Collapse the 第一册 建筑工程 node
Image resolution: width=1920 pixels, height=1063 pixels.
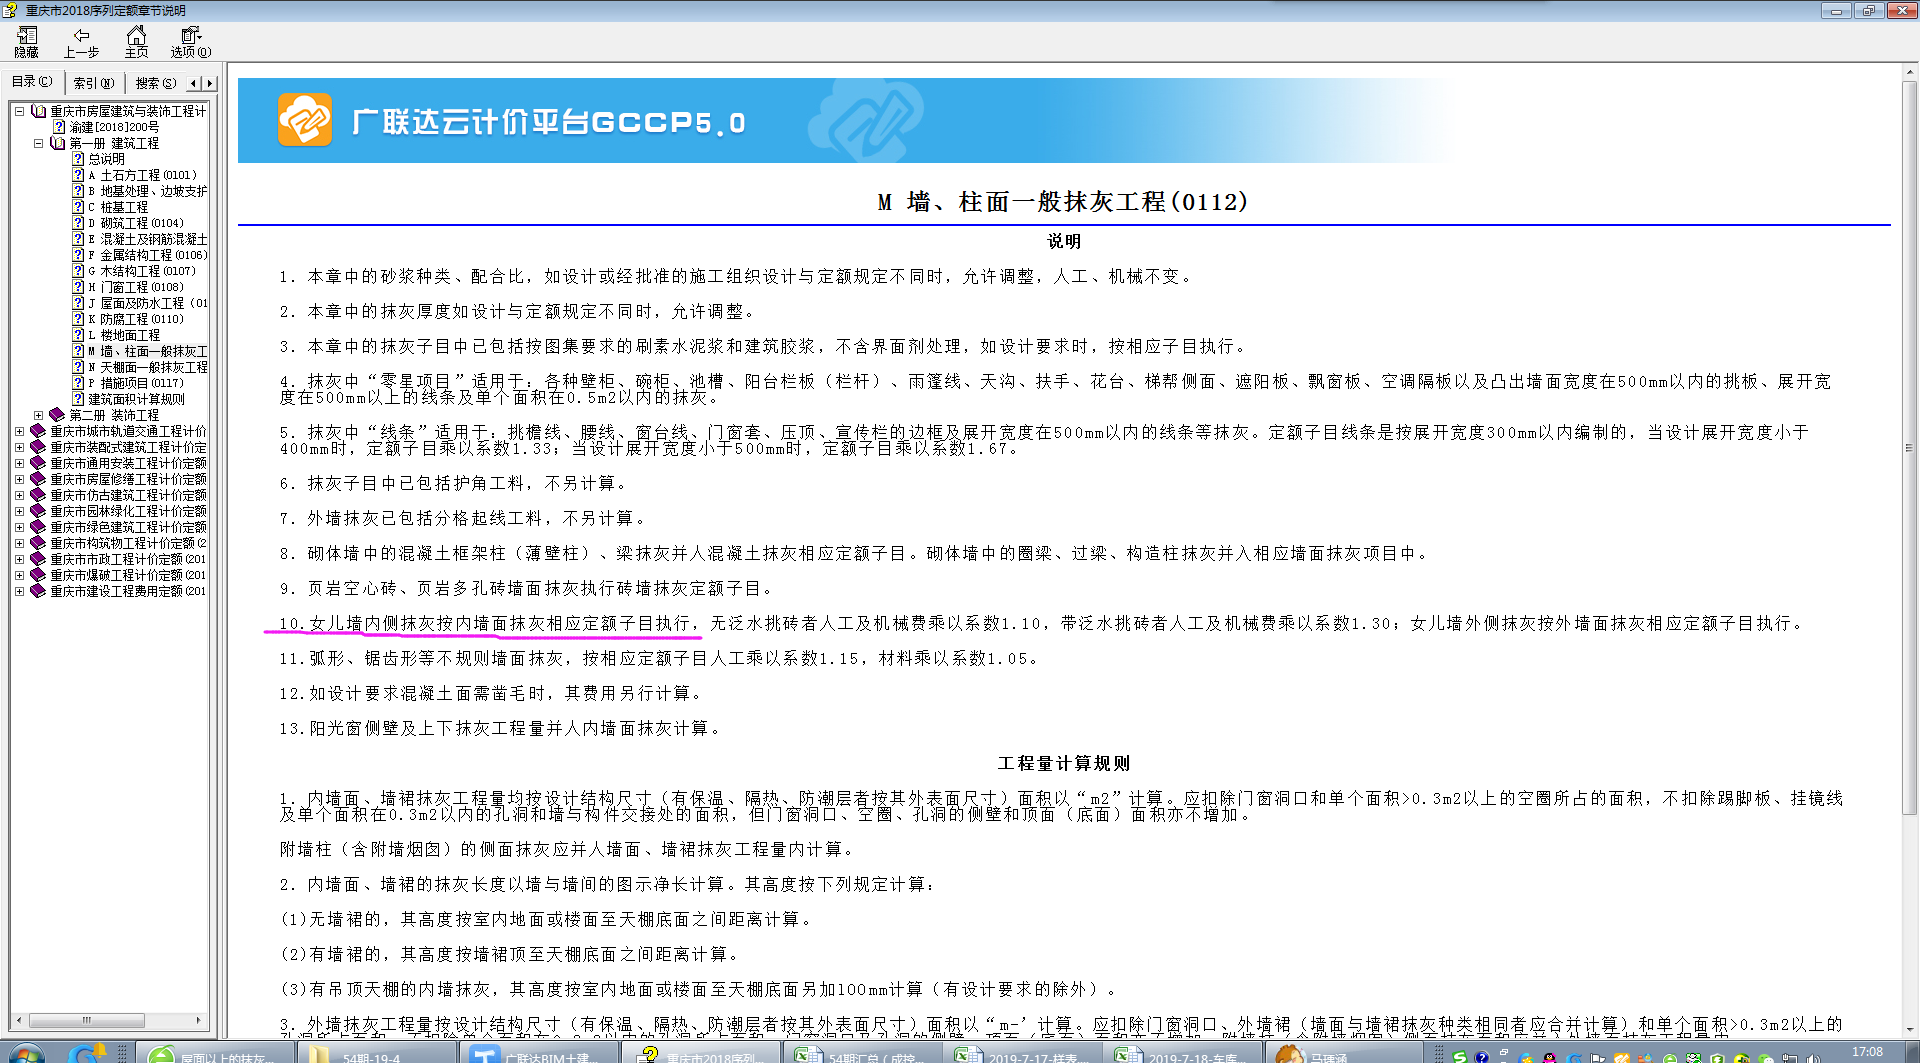[38, 143]
